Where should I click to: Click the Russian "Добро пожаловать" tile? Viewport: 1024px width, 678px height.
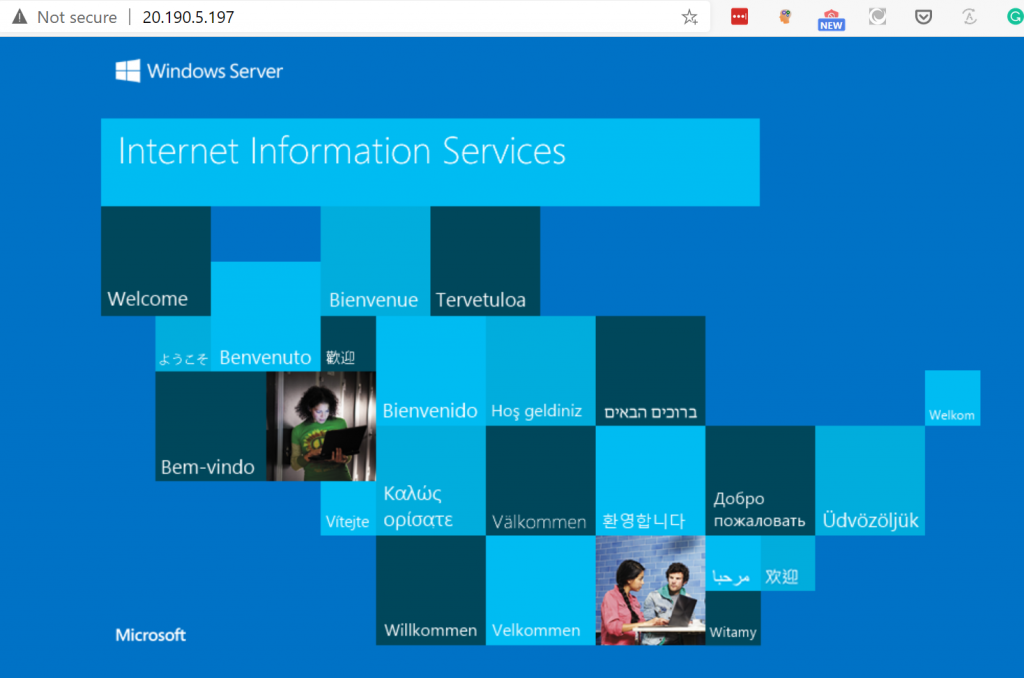point(760,481)
